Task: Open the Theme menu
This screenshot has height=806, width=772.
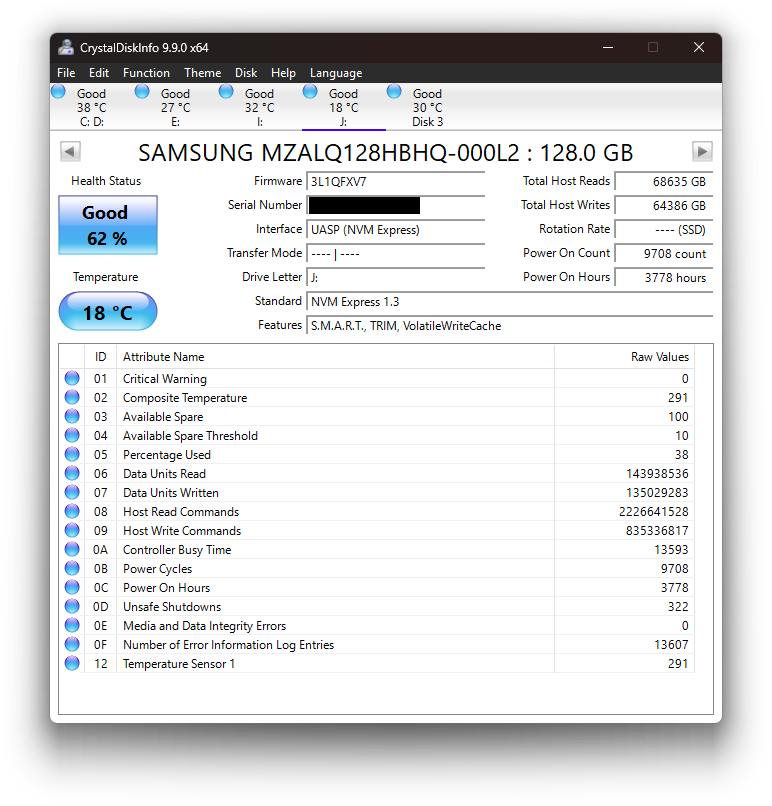Action: [x=203, y=73]
